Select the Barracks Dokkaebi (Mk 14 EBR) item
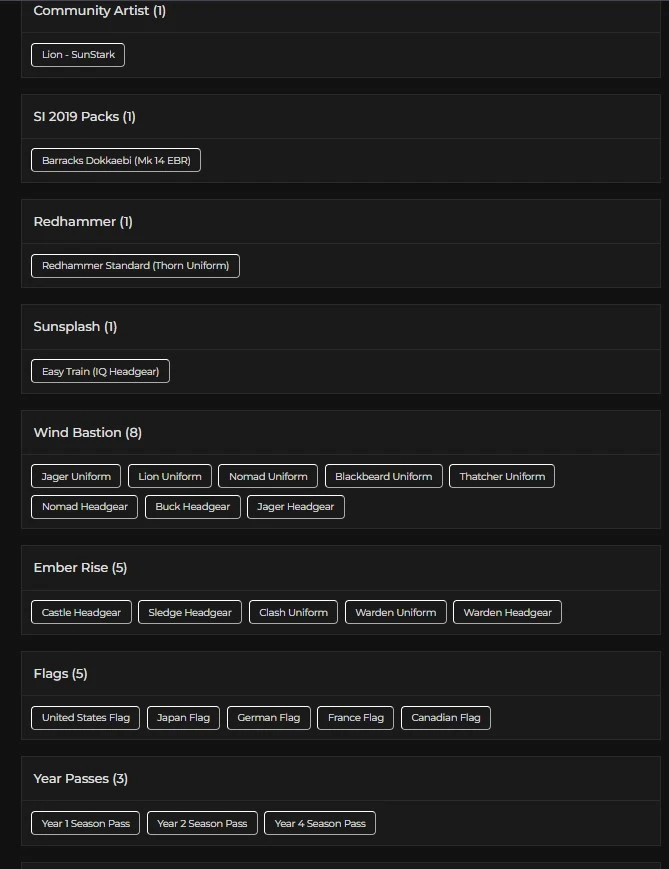Viewport: 669px width, 869px height. [x=116, y=160]
